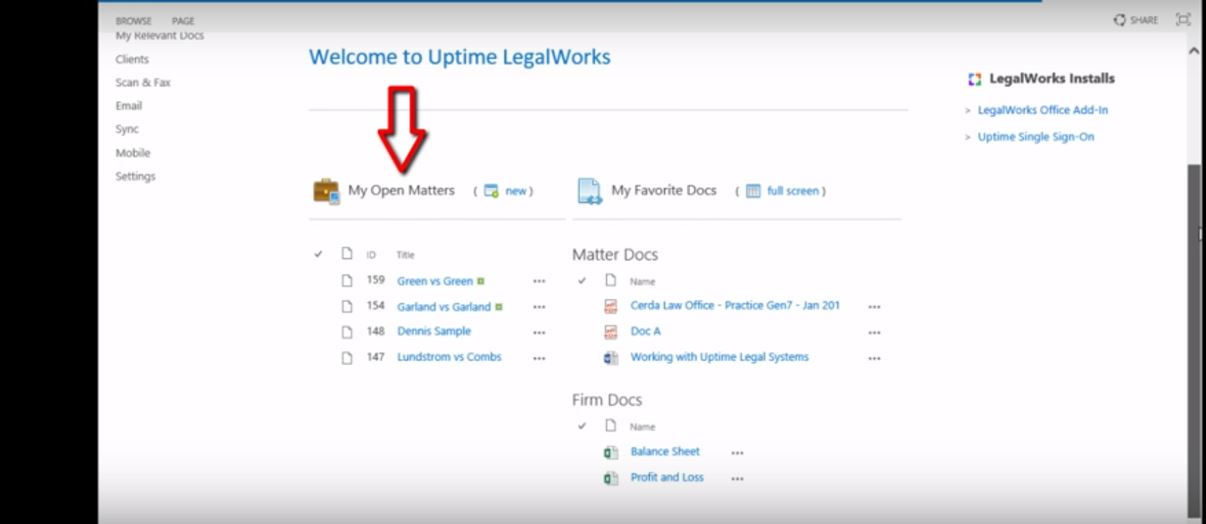Image resolution: width=1206 pixels, height=524 pixels.
Task: Click the Excel icon for Profit and Loss
Action: tap(611, 479)
